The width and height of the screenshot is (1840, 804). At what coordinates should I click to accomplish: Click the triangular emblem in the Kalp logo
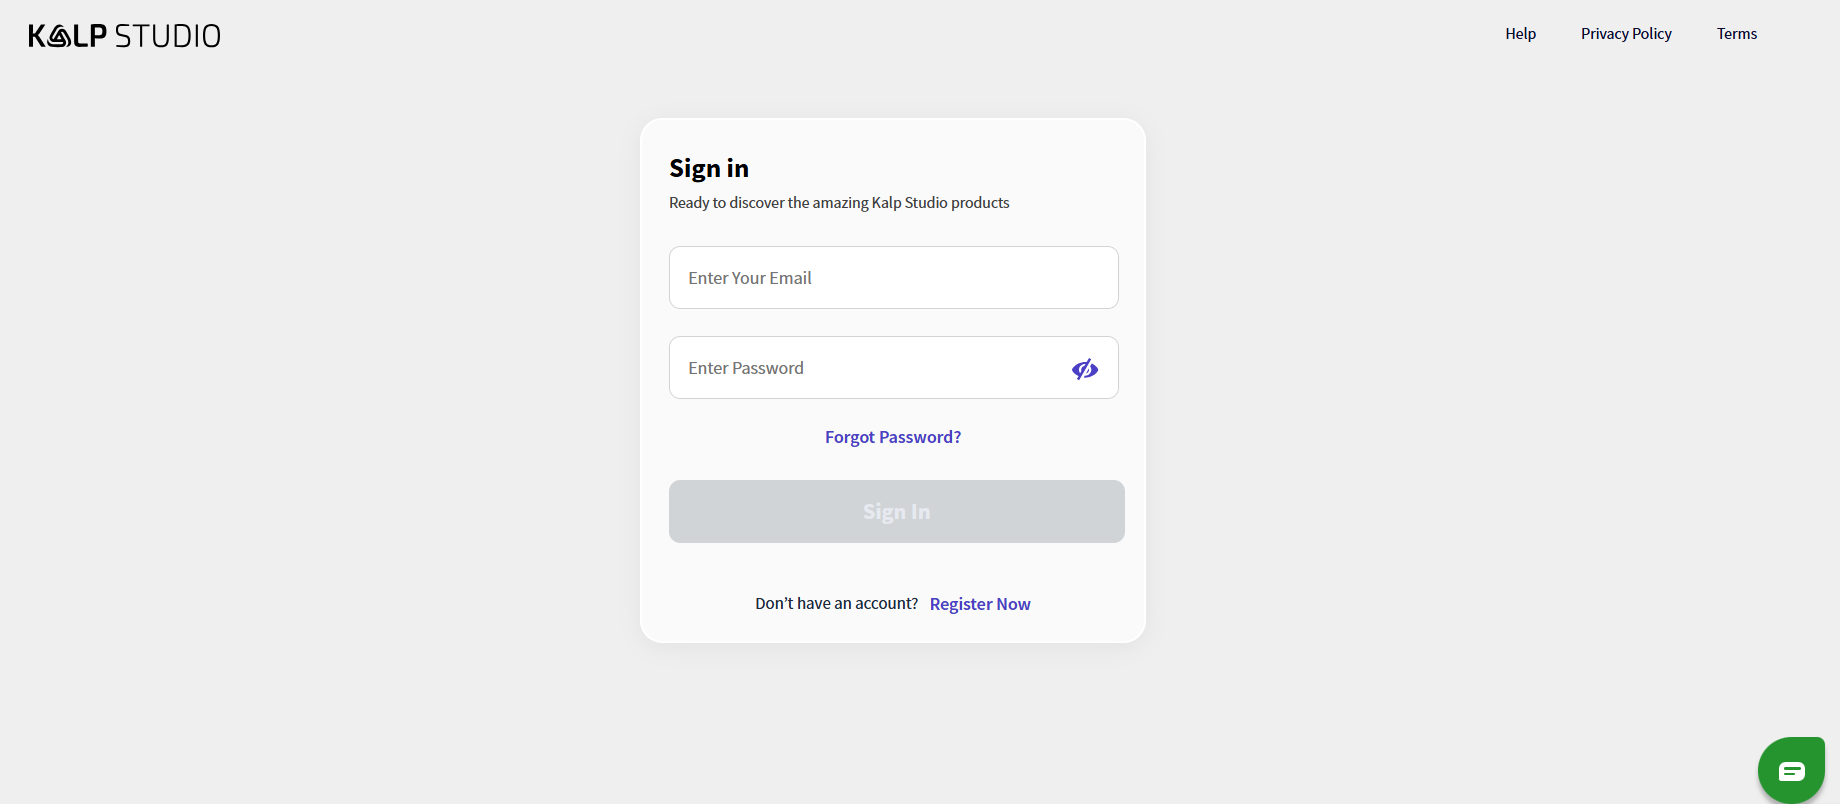coord(60,37)
